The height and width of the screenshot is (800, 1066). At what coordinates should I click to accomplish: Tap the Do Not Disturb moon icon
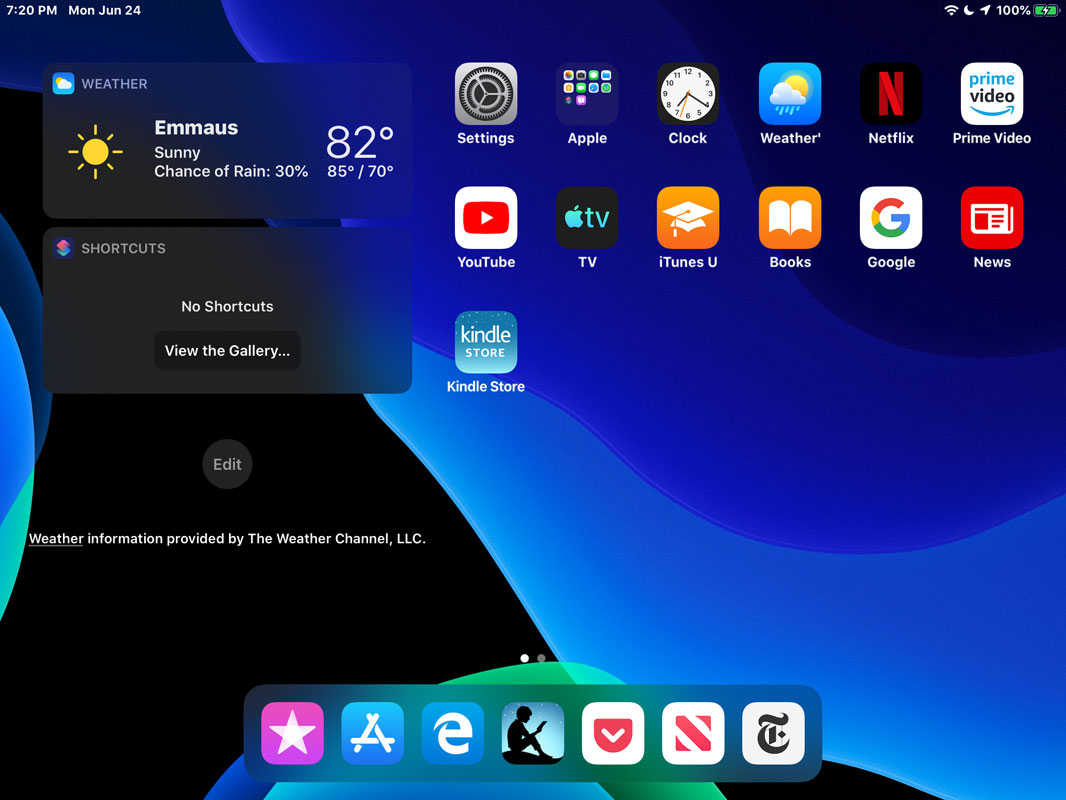968,10
